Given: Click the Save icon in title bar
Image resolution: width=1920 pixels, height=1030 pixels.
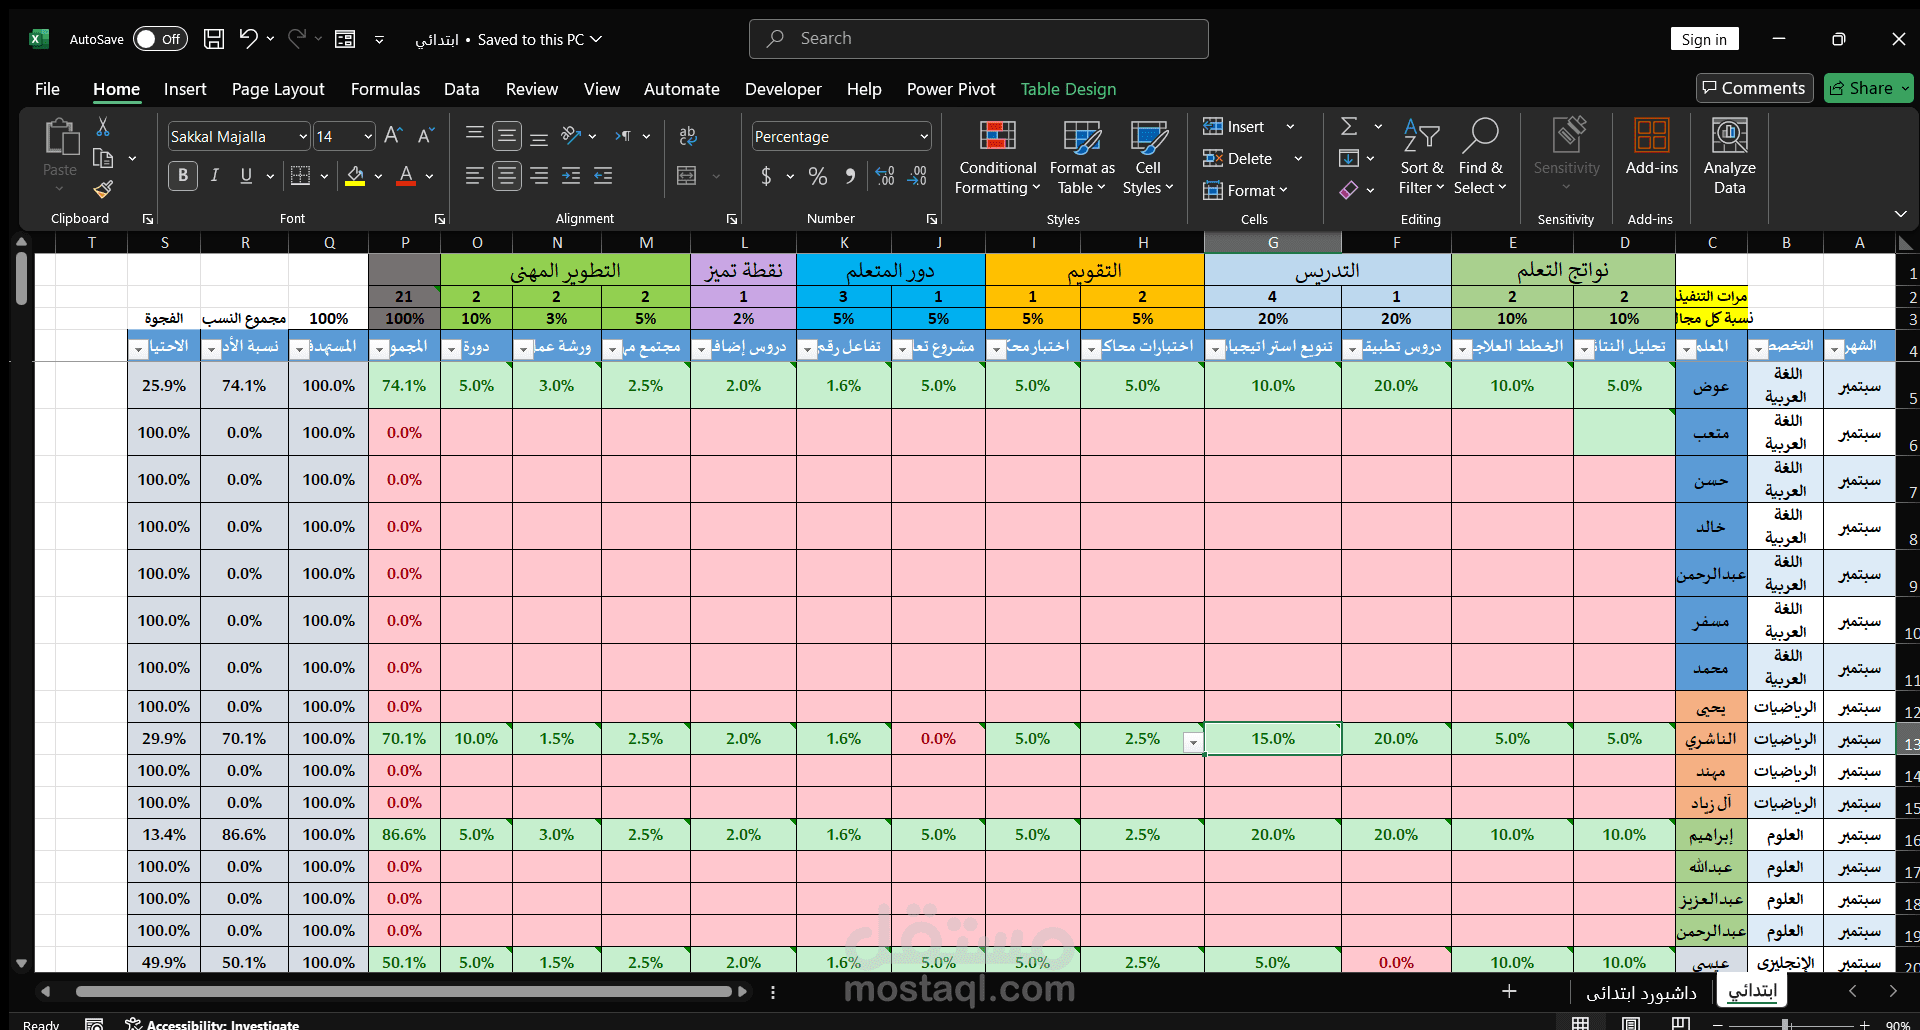Looking at the screenshot, I should pos(214,39).
